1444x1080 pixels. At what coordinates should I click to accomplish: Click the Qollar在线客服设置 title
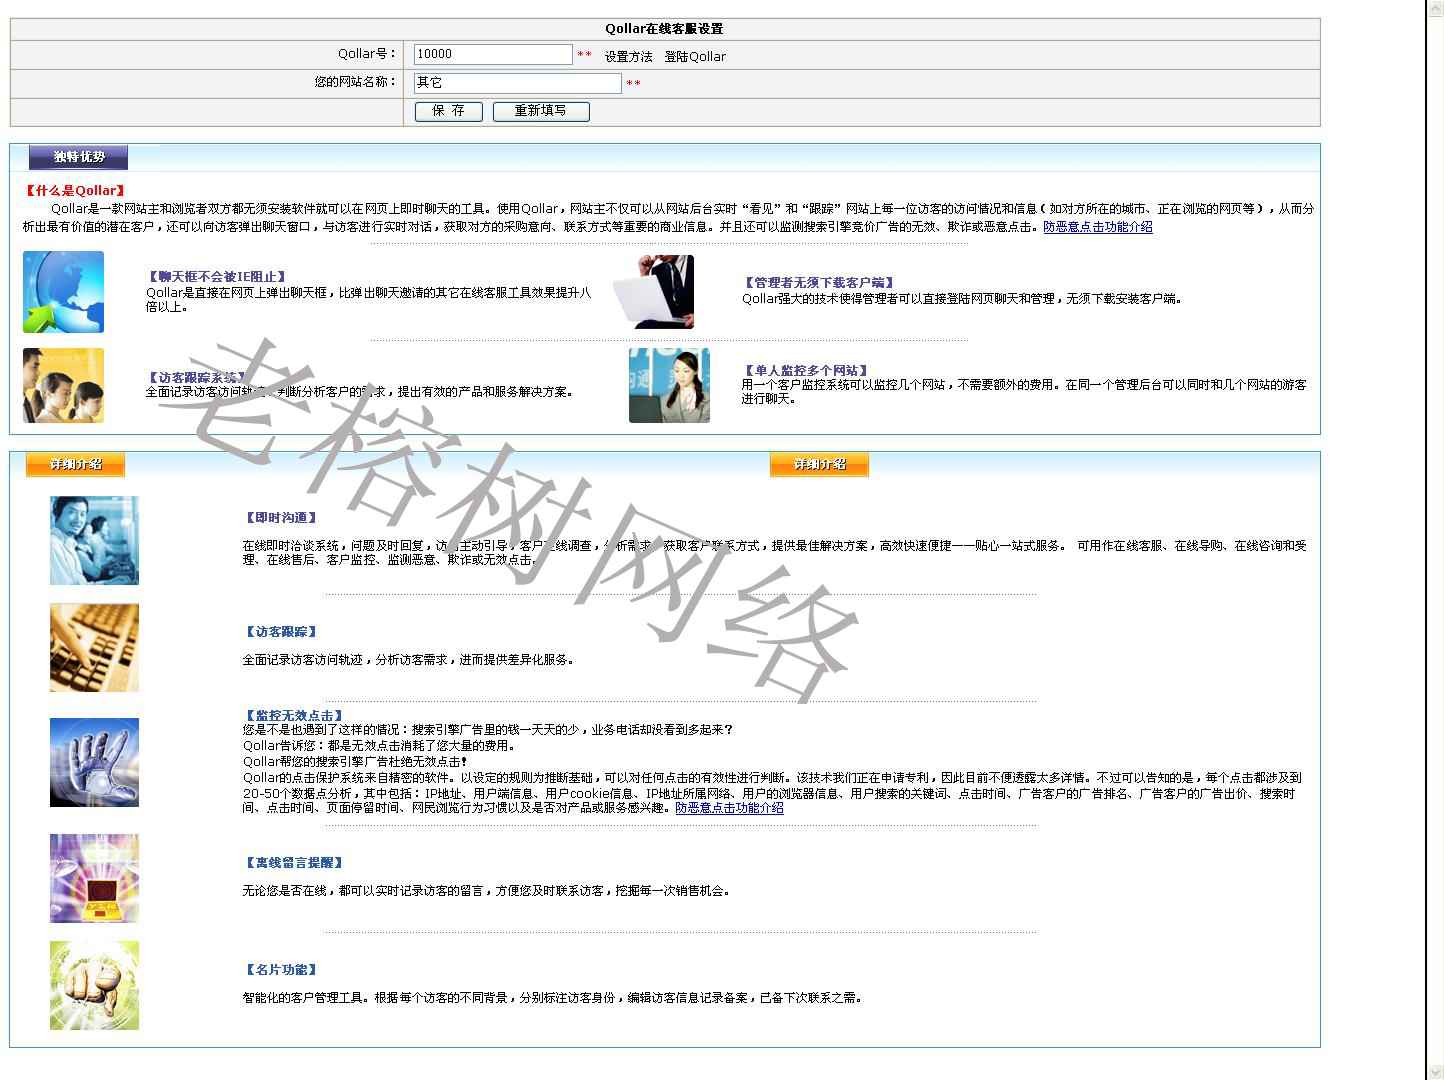pyautogui.click(x=664, y=29)
